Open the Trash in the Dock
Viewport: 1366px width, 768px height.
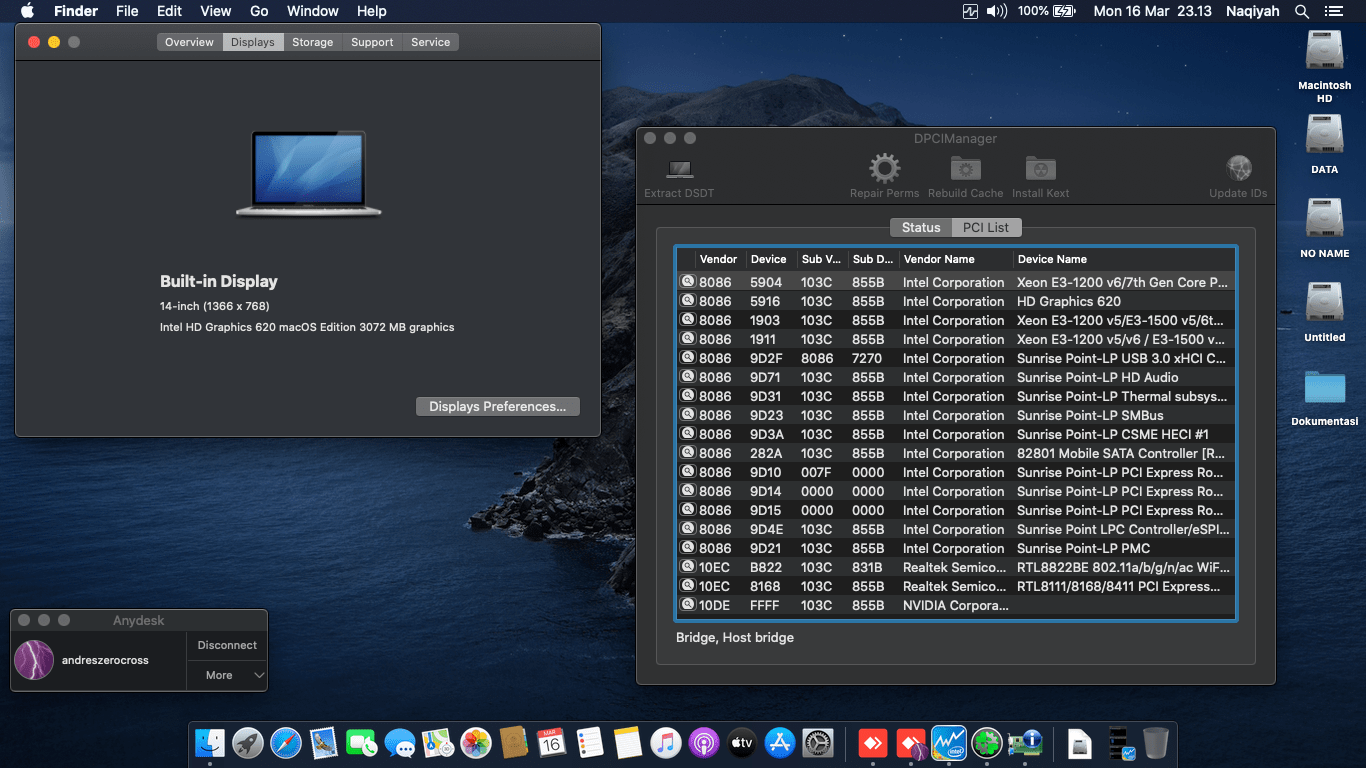point(1155,742)
